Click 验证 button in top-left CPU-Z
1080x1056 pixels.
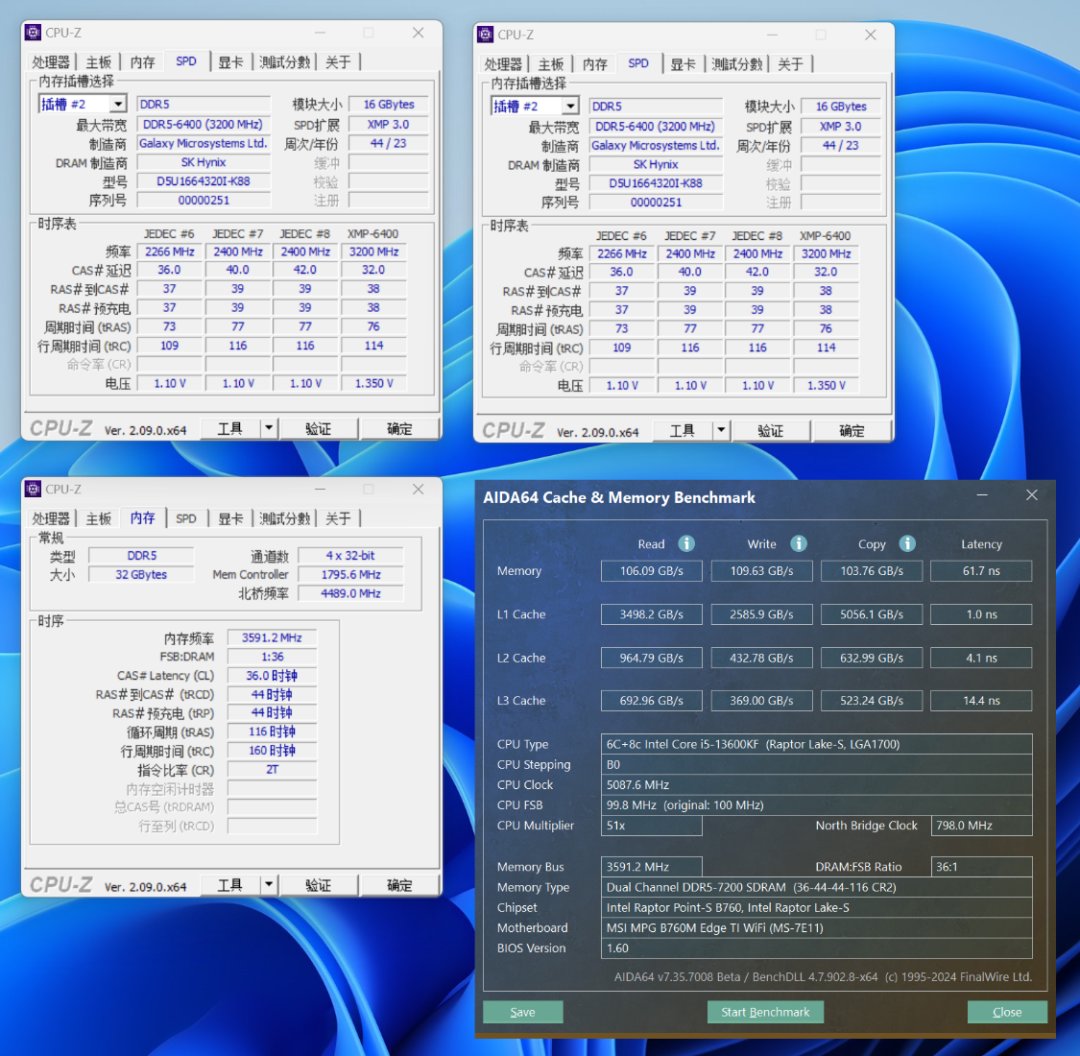[x=318, y=428]
